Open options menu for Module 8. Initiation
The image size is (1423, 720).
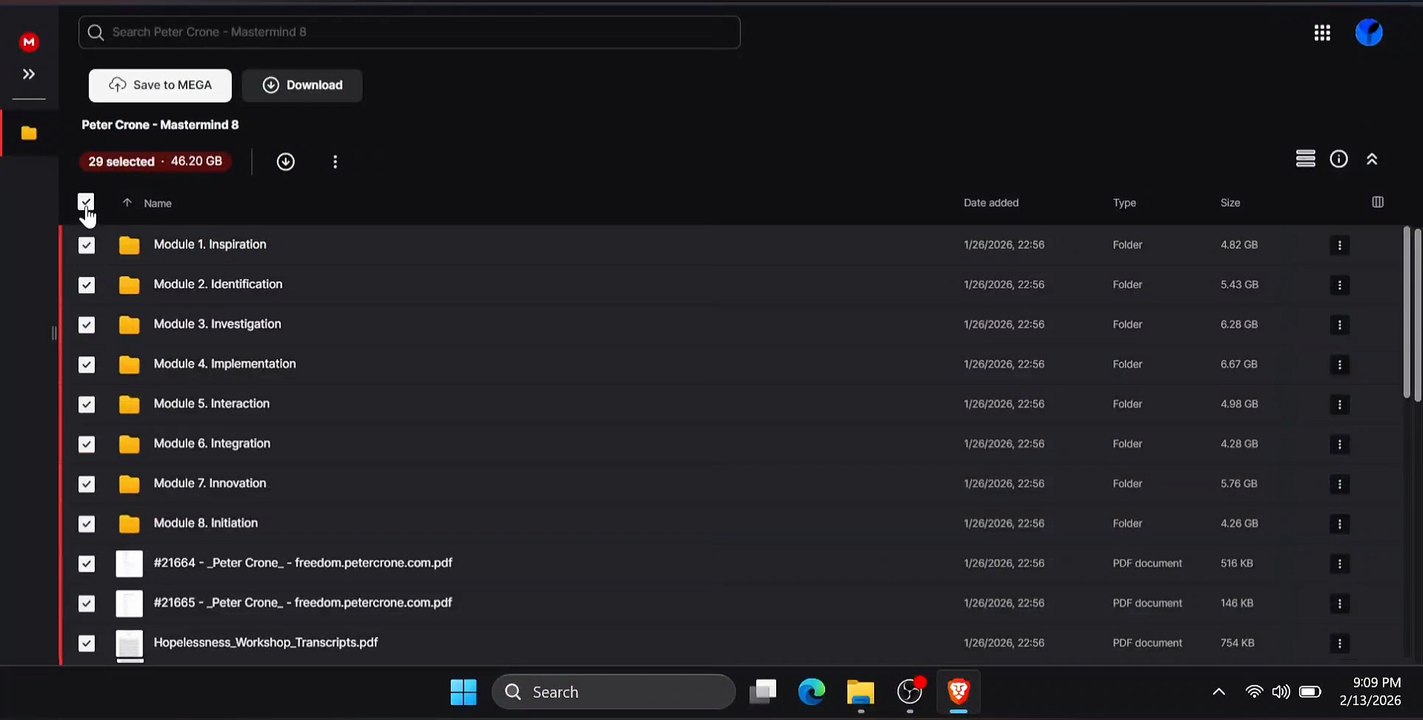click(x=1340, y=524)
